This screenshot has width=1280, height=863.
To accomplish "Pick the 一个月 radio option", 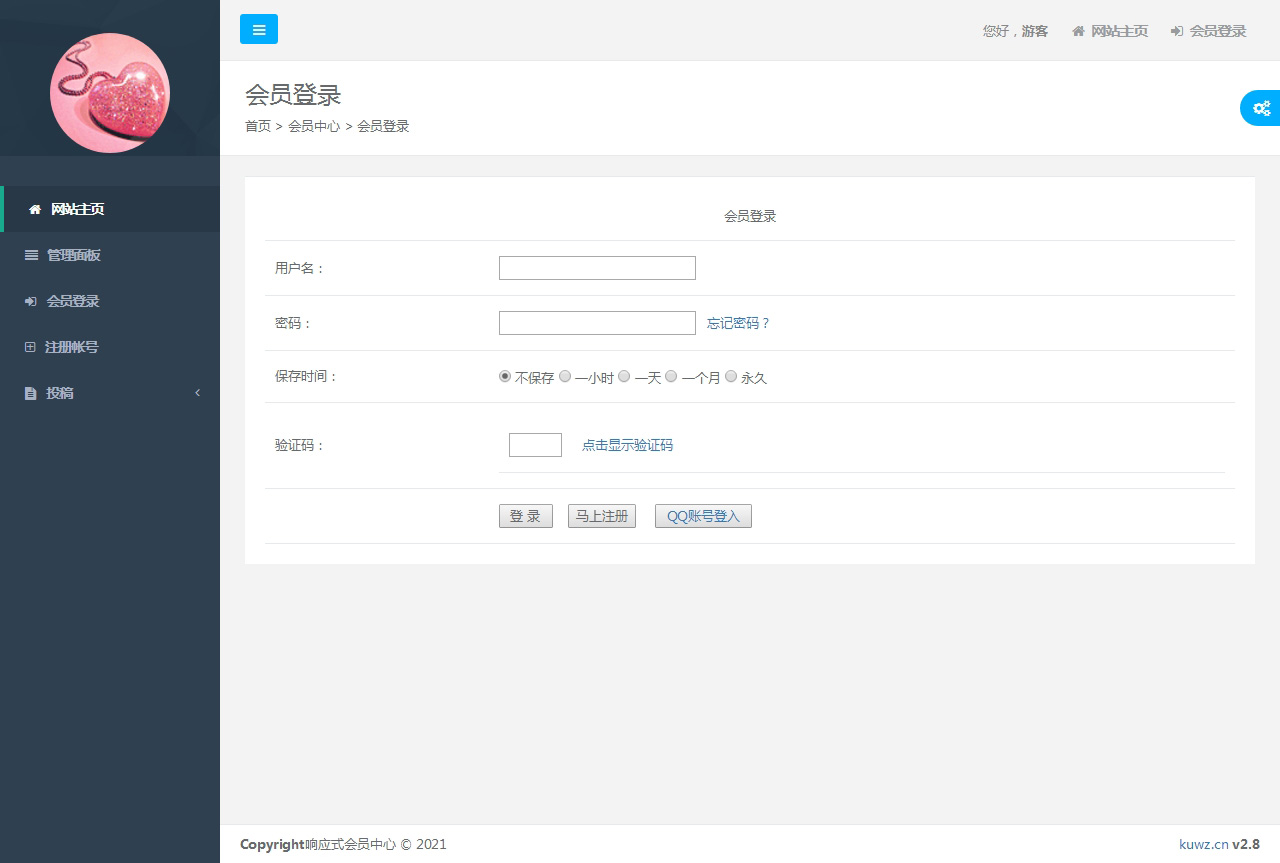I will click(671, 377).
